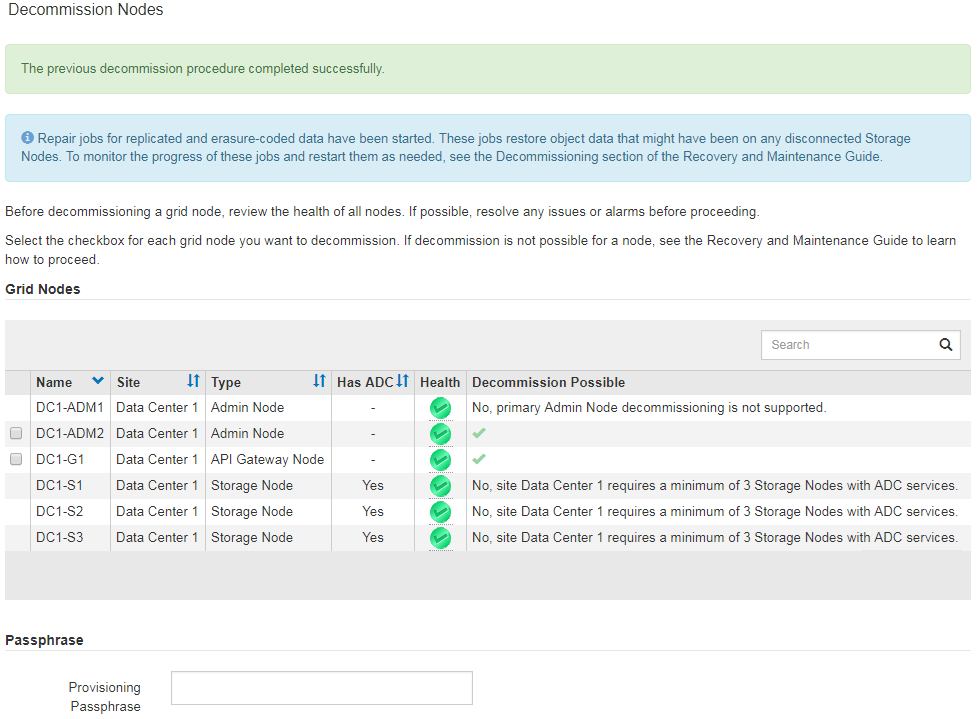Viewport: 978px width, 719px height.
Task: Sort by the Has ADC column arrows
Action: click(x=402, y=381)
